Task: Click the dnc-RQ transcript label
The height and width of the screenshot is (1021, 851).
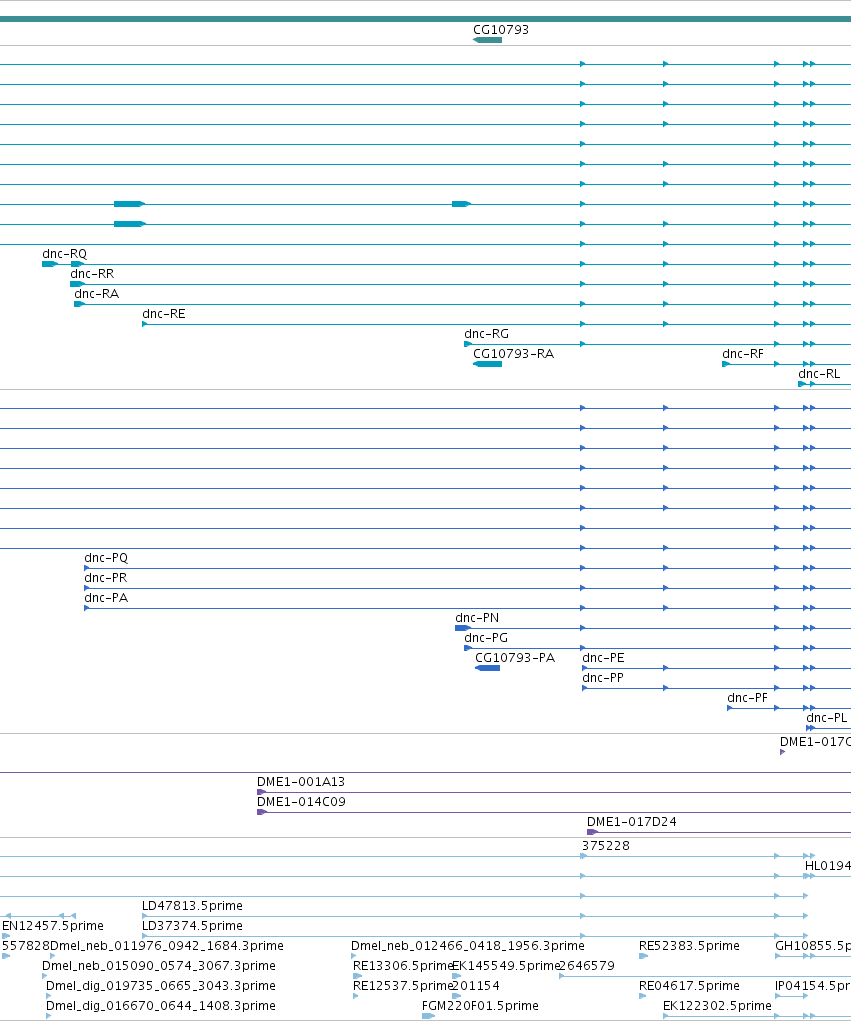Action: (64, 254)
